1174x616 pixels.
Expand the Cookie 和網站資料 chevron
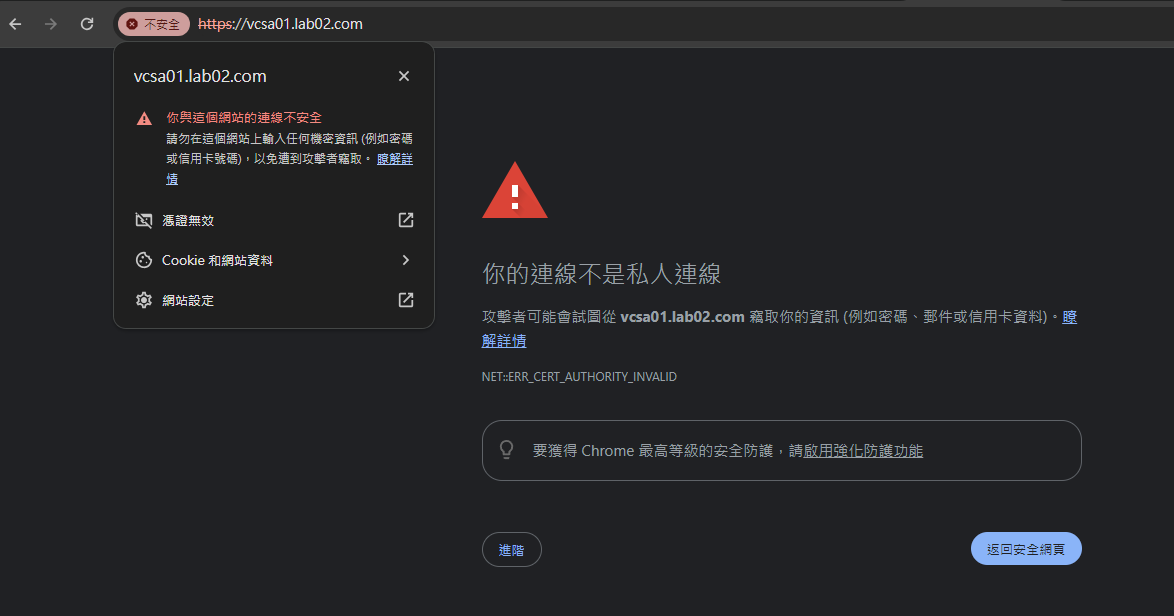(406, 260)
